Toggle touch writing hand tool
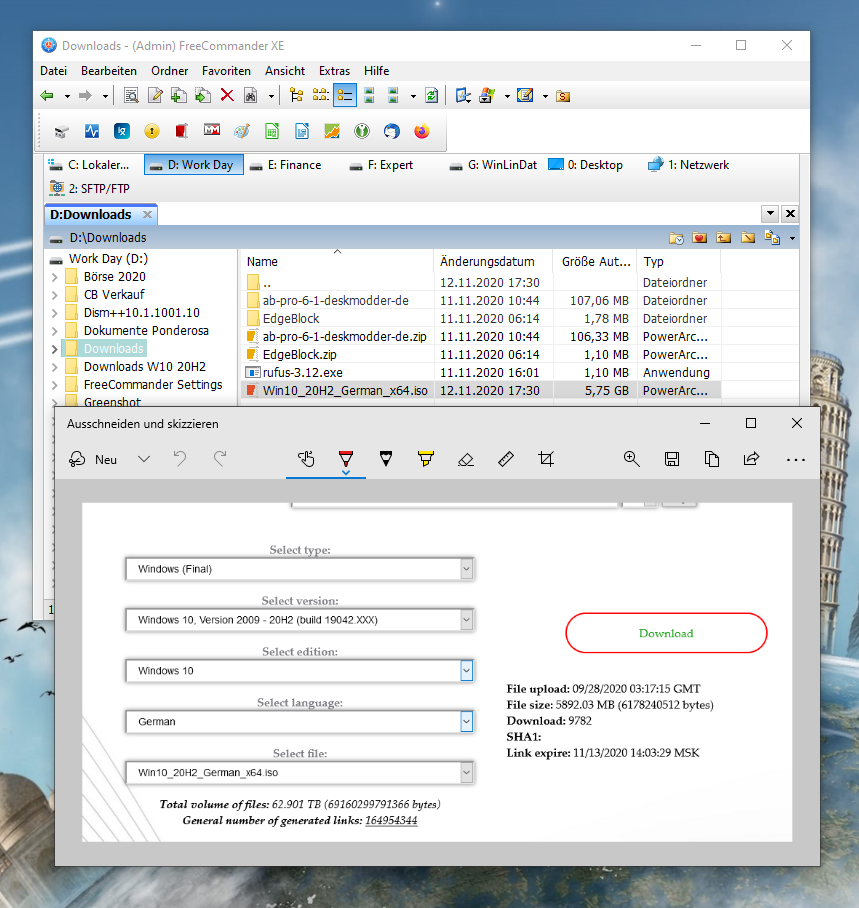 306,459
